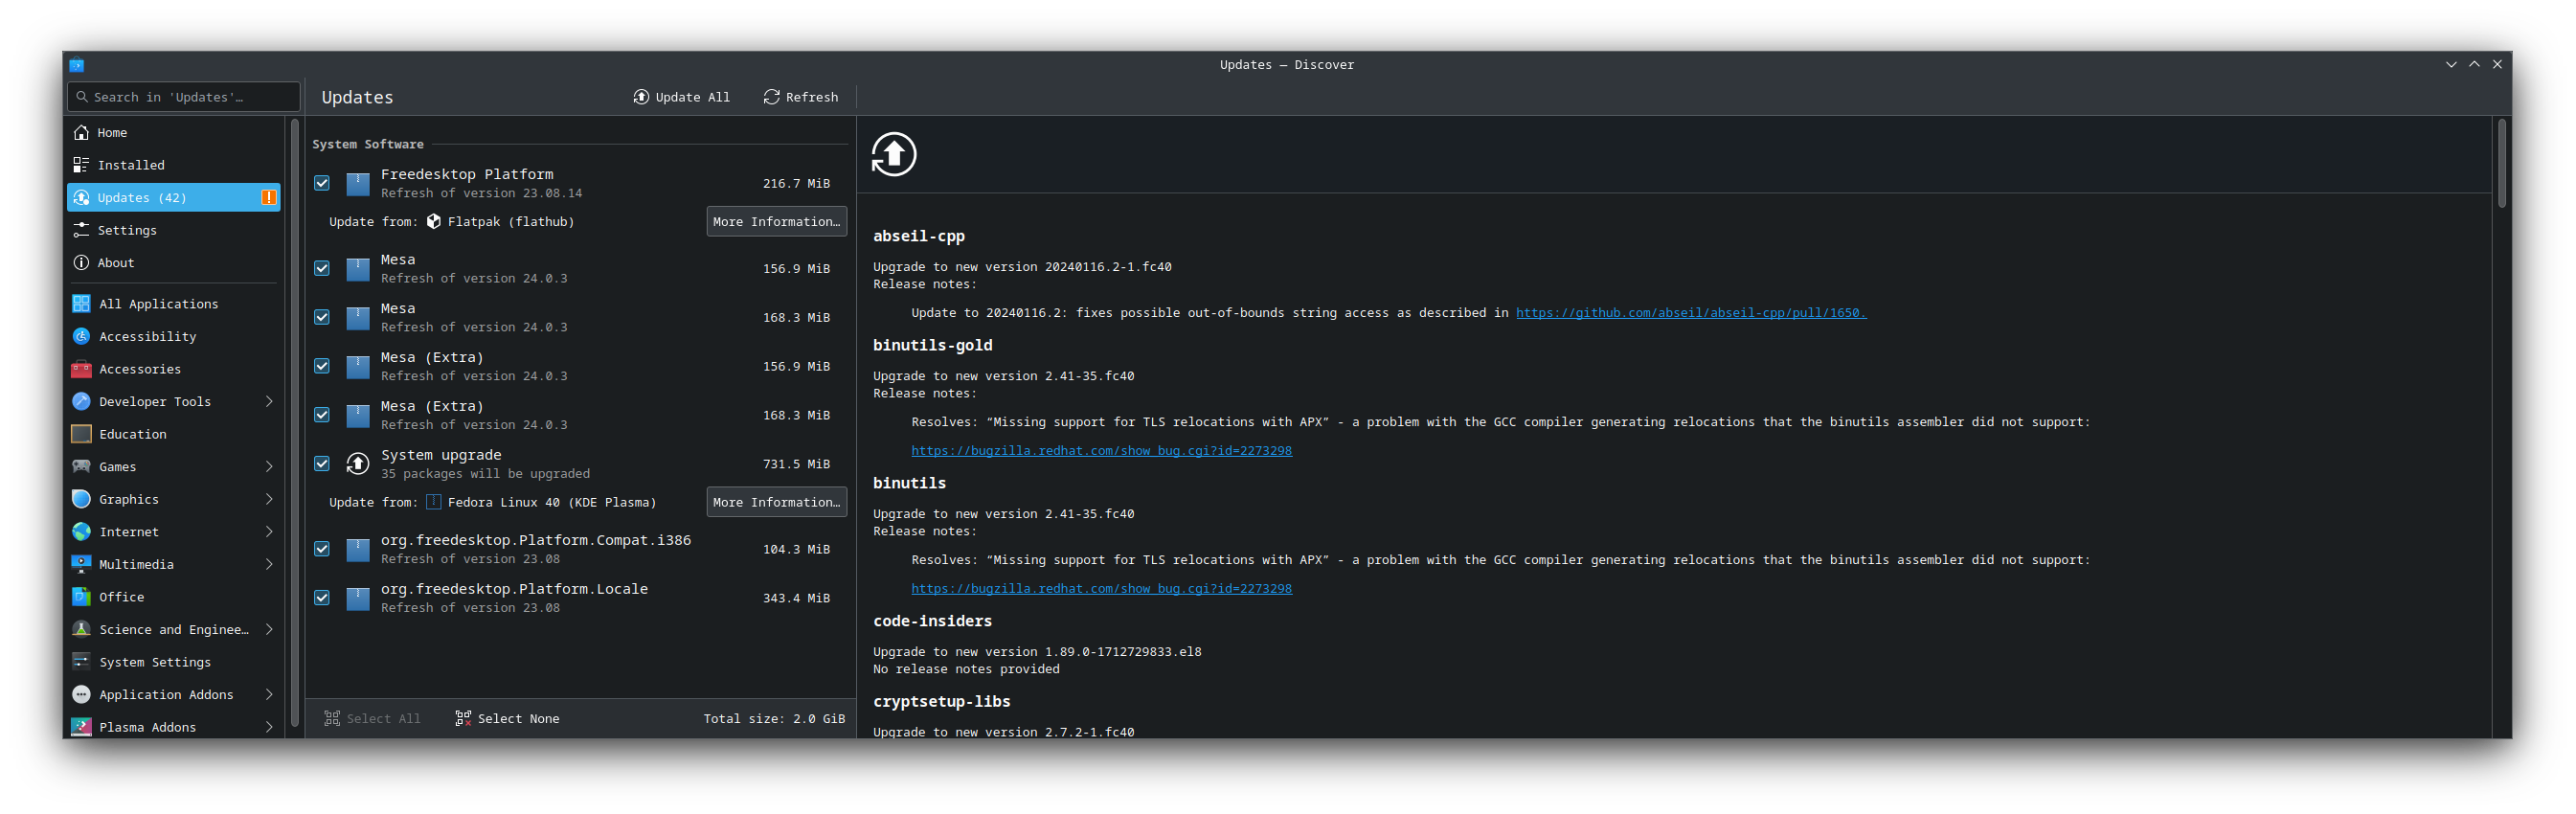Click the Developer Tools icon
Viewport: 2576px width, 814px height.
pos(82,401)
